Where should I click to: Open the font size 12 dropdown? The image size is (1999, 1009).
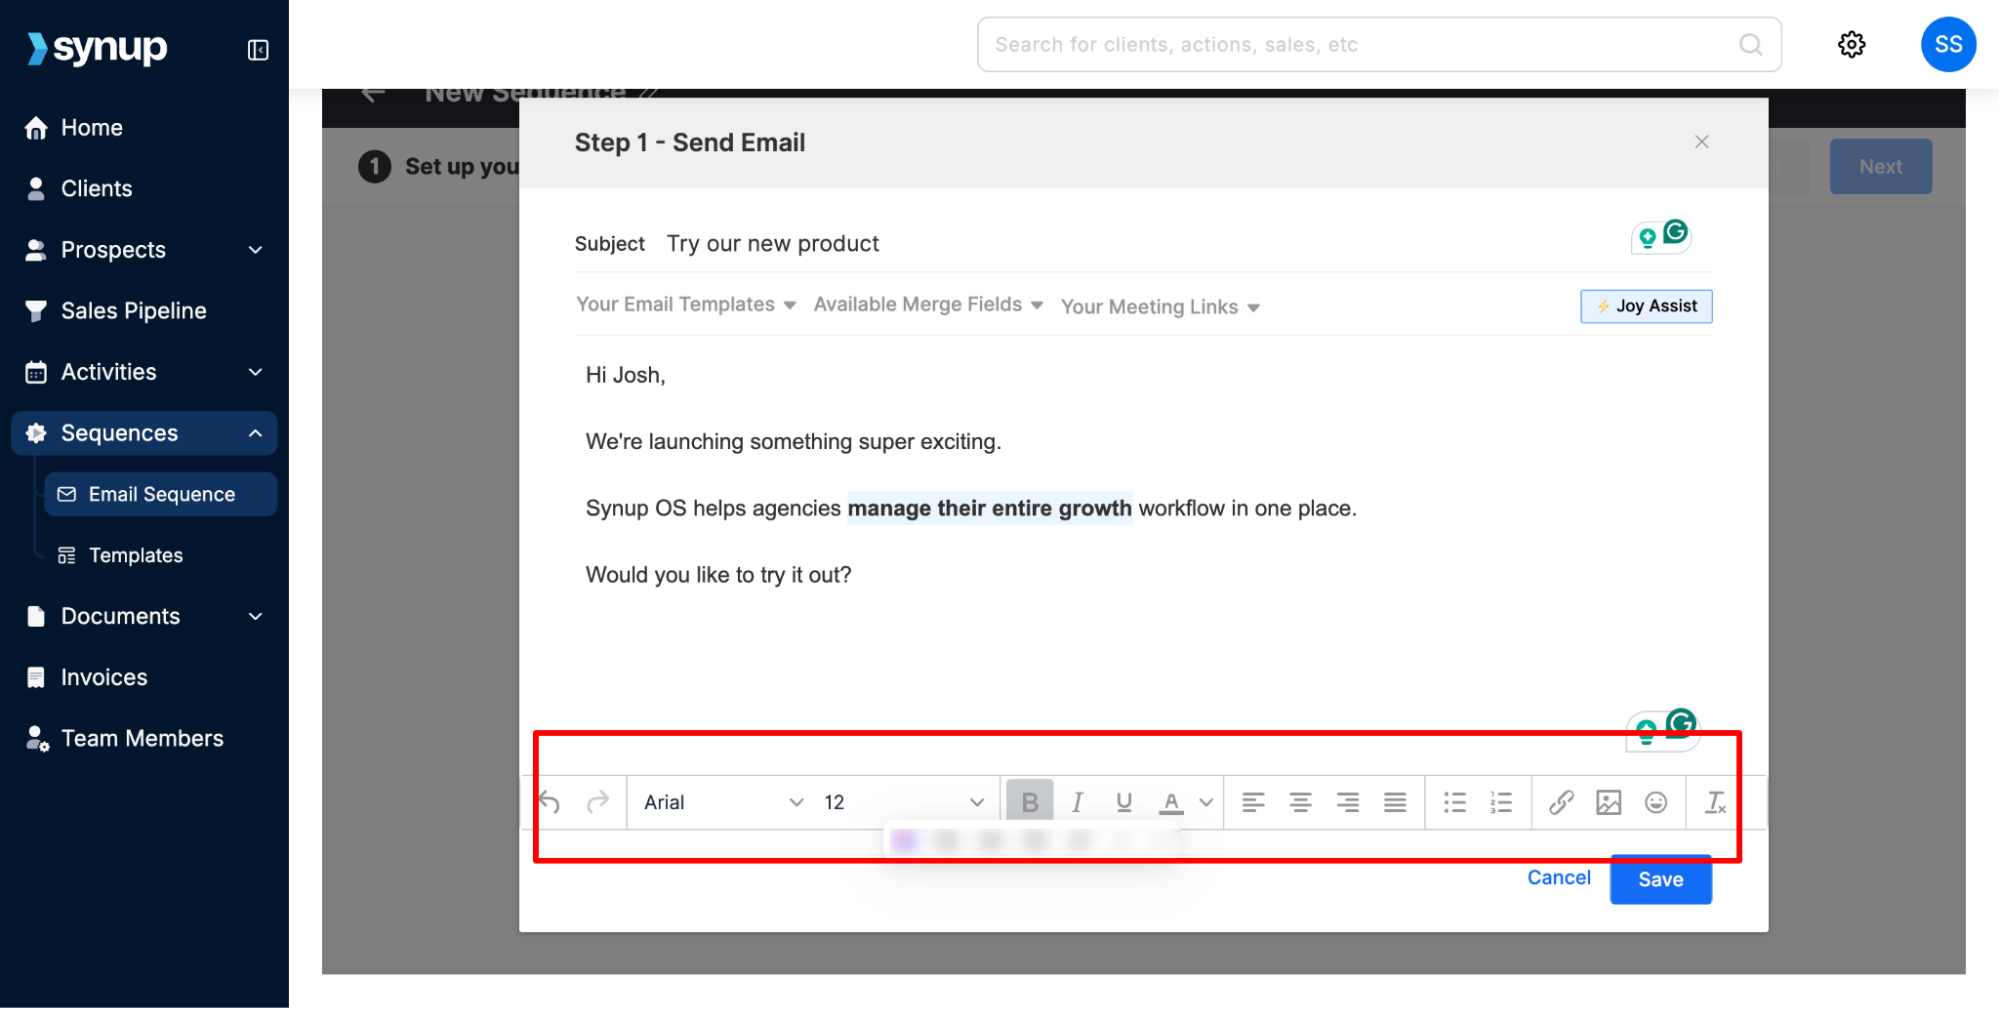tap(904, 802)
